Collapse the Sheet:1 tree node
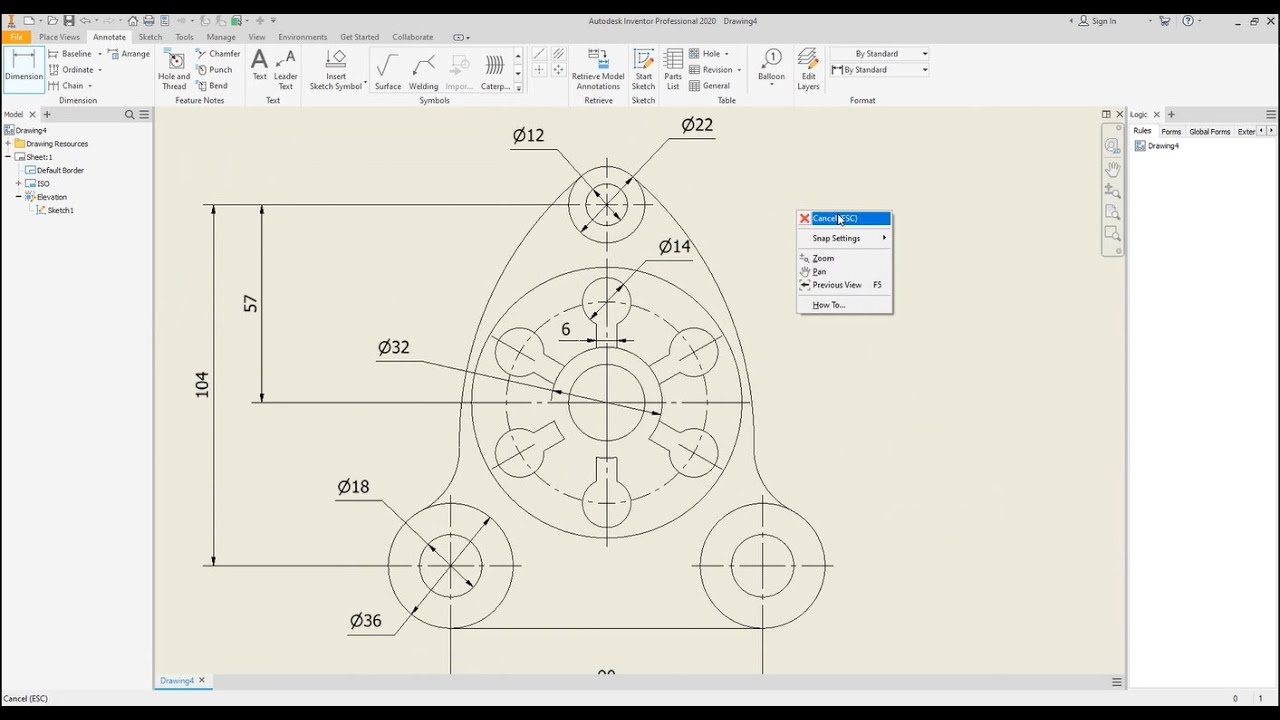This screenshot has height=720, width=1280. click(8, 157)
